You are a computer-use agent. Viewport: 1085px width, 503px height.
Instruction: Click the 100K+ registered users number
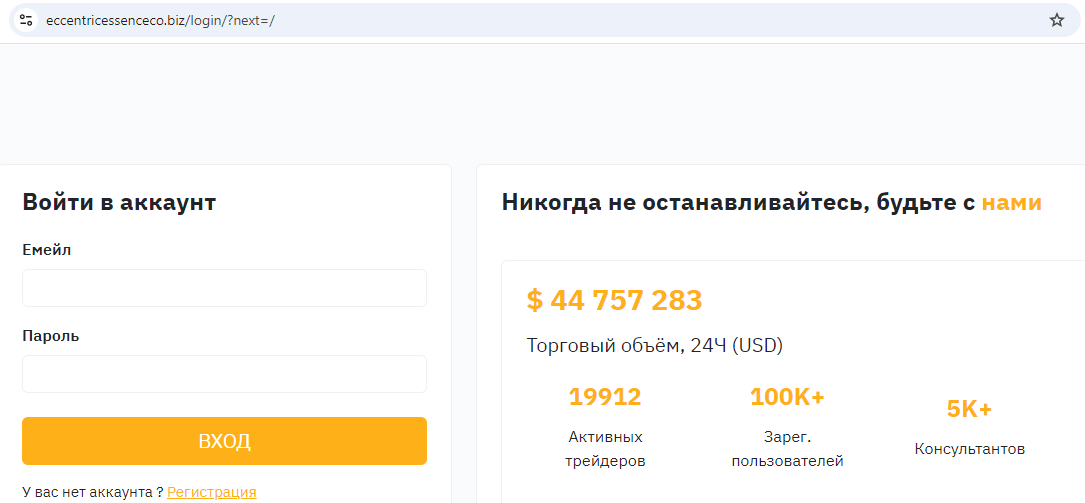787,397
